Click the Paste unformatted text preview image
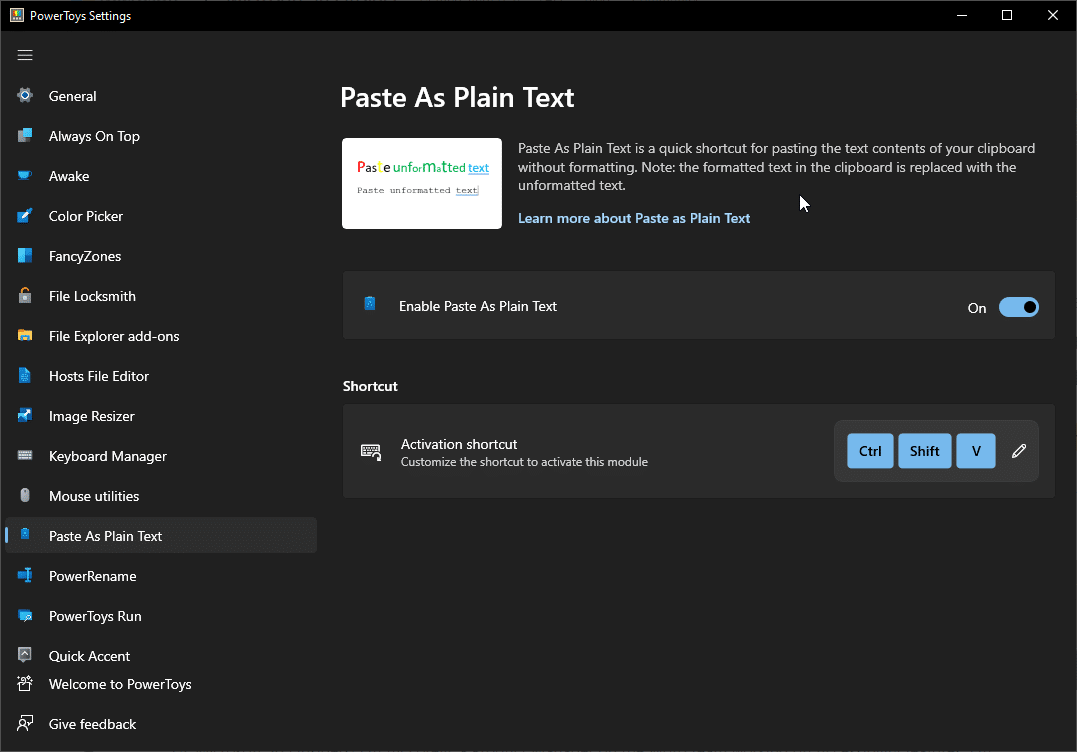 coord(422,183)
